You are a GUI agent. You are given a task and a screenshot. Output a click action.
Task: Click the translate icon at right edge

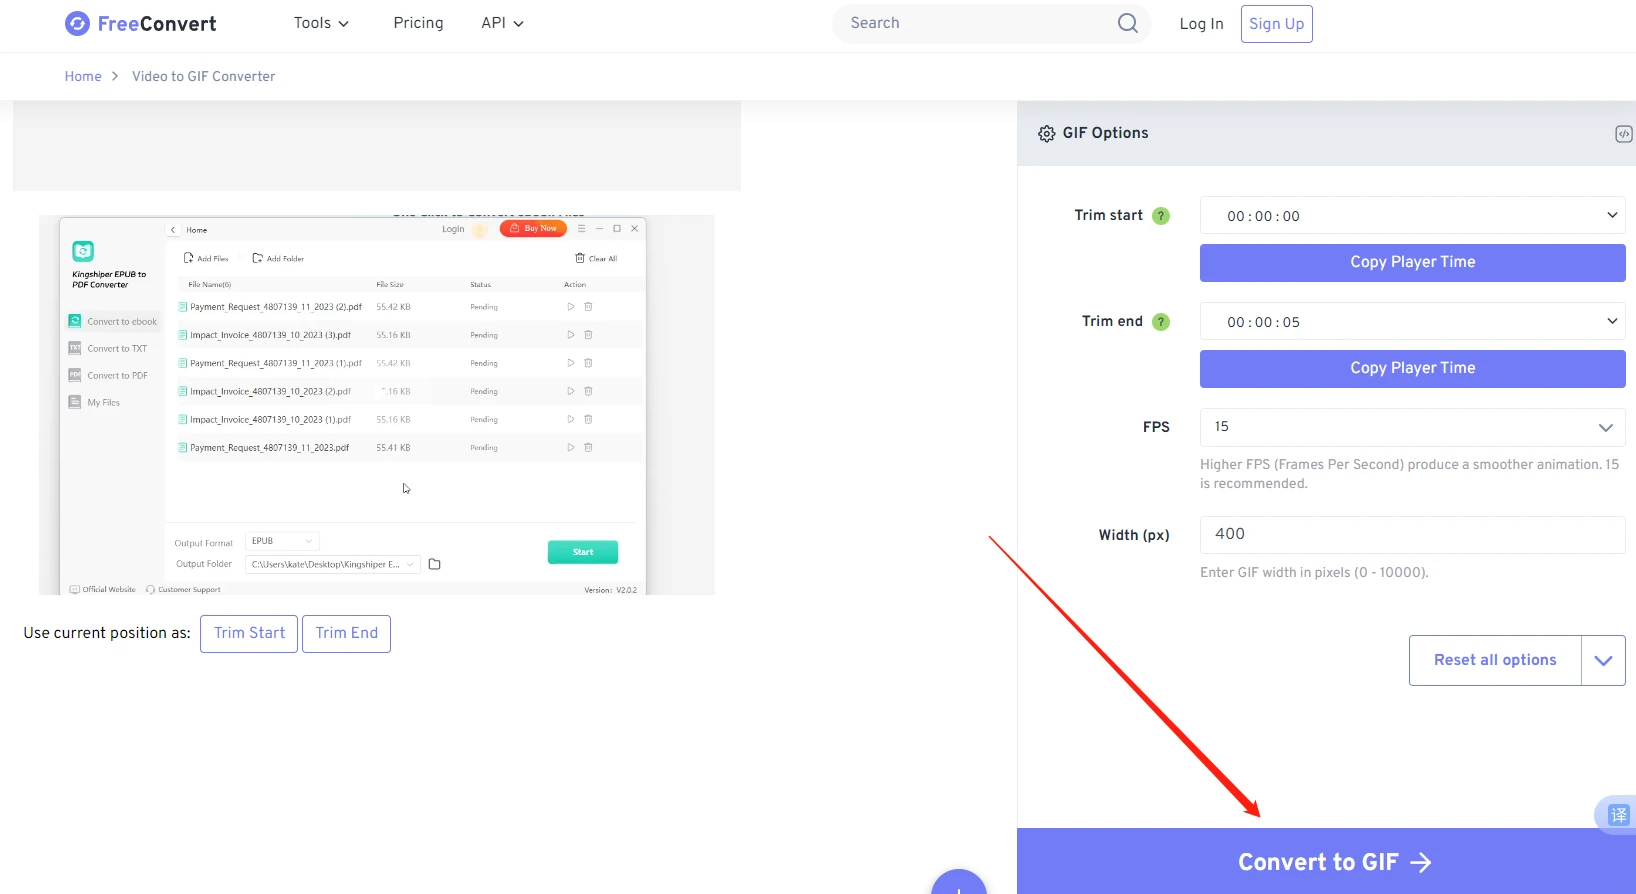(1618, 815)
